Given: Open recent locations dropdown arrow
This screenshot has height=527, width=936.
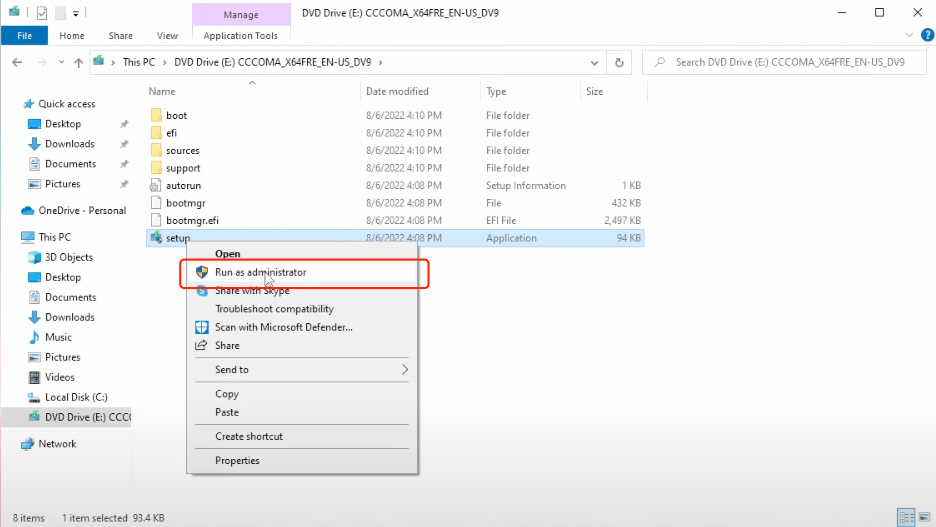Looking at the screenshot, I should [x=61, y=62].
